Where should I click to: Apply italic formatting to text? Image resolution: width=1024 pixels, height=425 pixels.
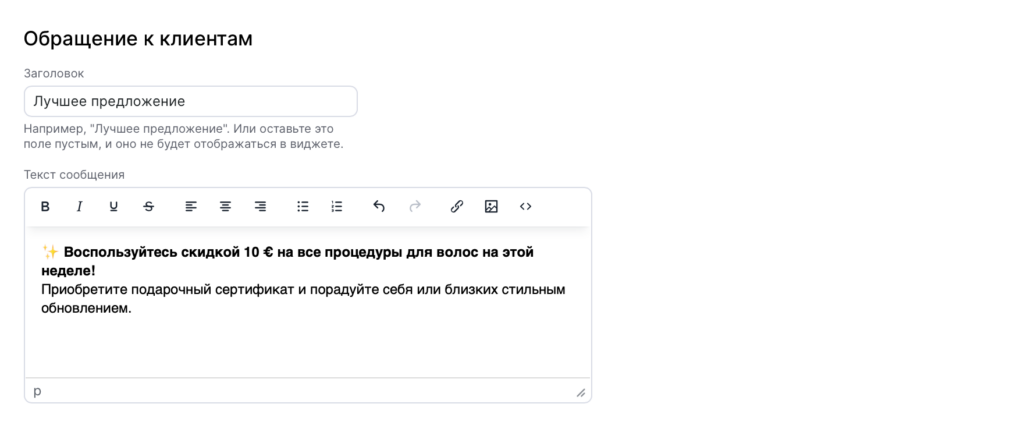click(x=79, y=207)
